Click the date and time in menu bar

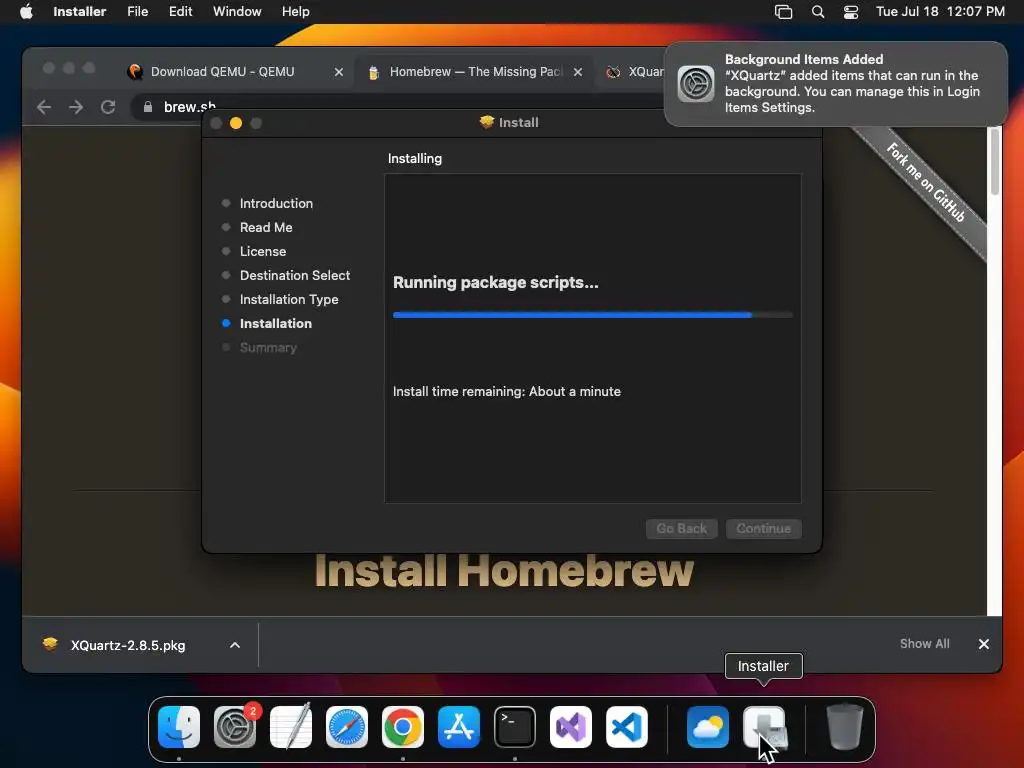pos(940,12)
